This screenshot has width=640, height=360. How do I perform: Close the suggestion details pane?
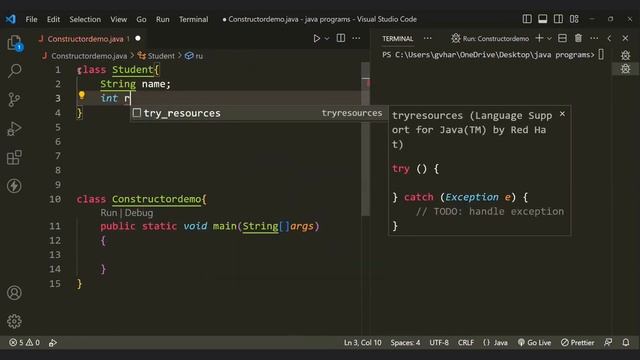tap(562, 114)
